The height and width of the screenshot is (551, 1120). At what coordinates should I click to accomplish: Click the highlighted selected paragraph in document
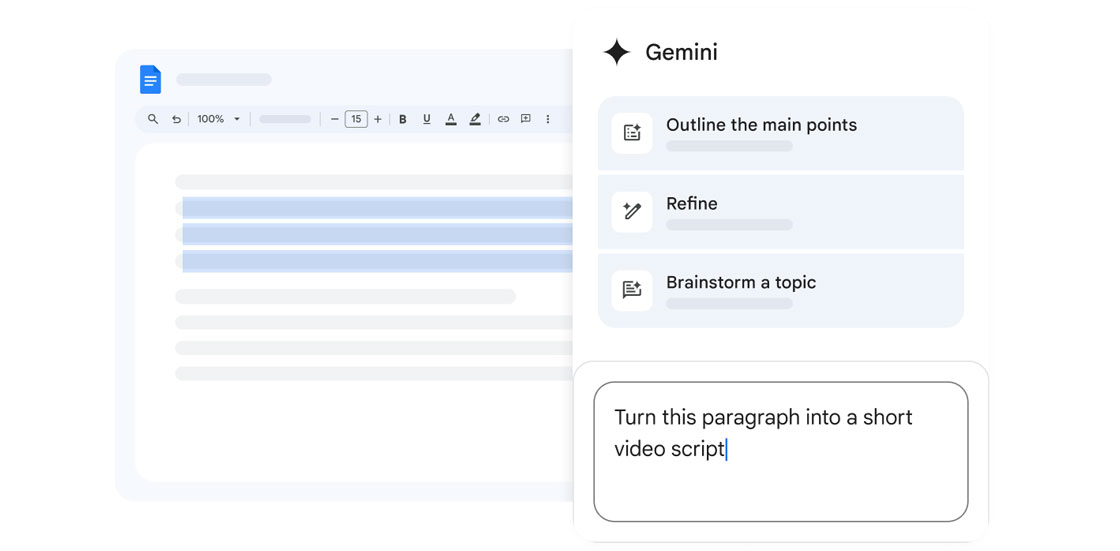[x=377, y=234]
